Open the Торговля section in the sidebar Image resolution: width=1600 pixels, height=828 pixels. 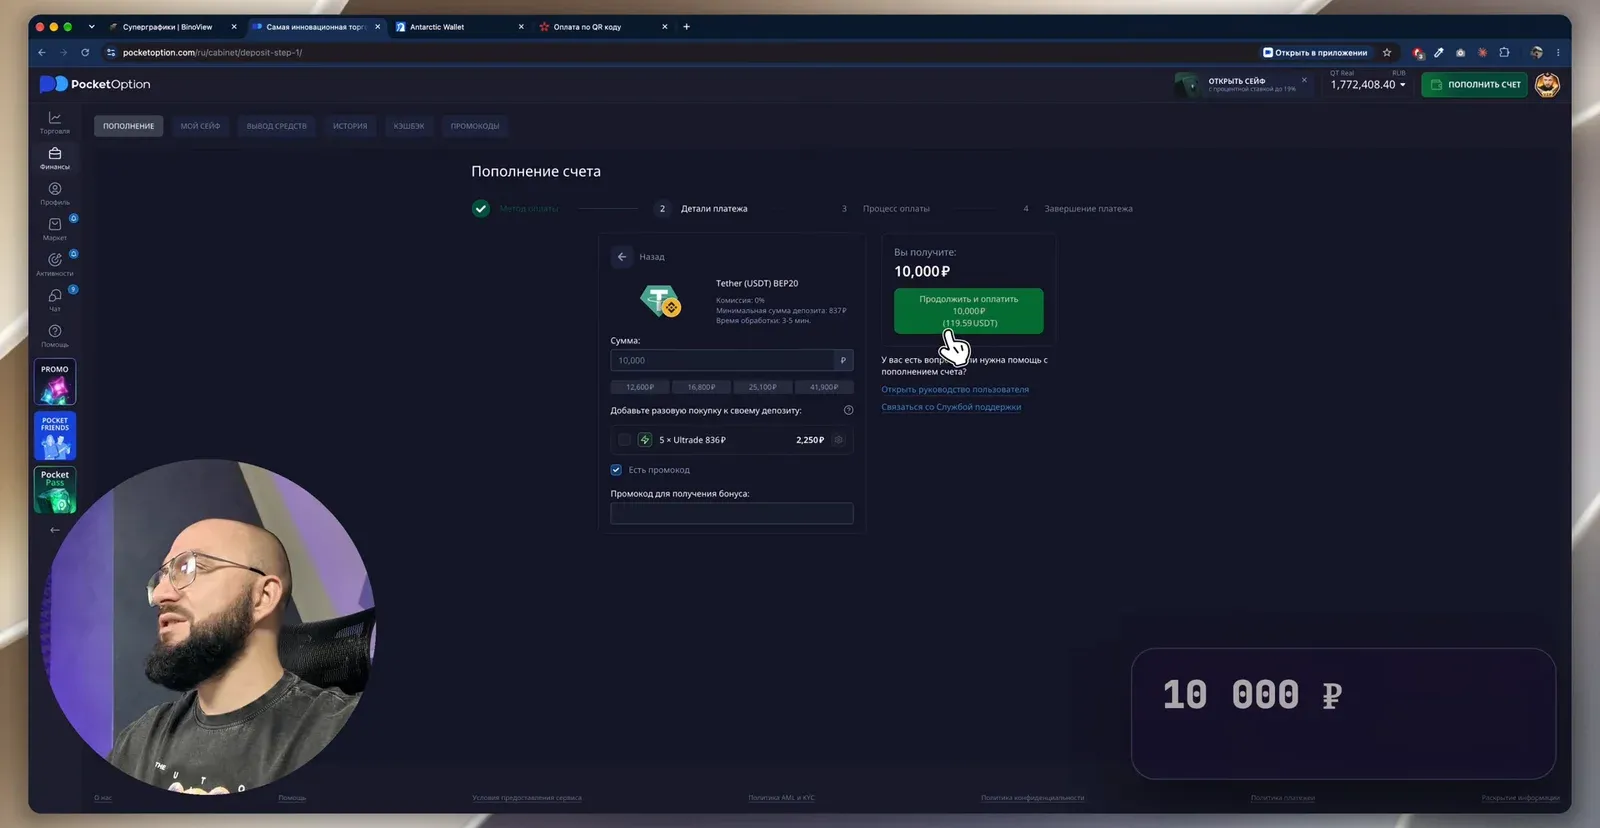click(x=55, y=122)
